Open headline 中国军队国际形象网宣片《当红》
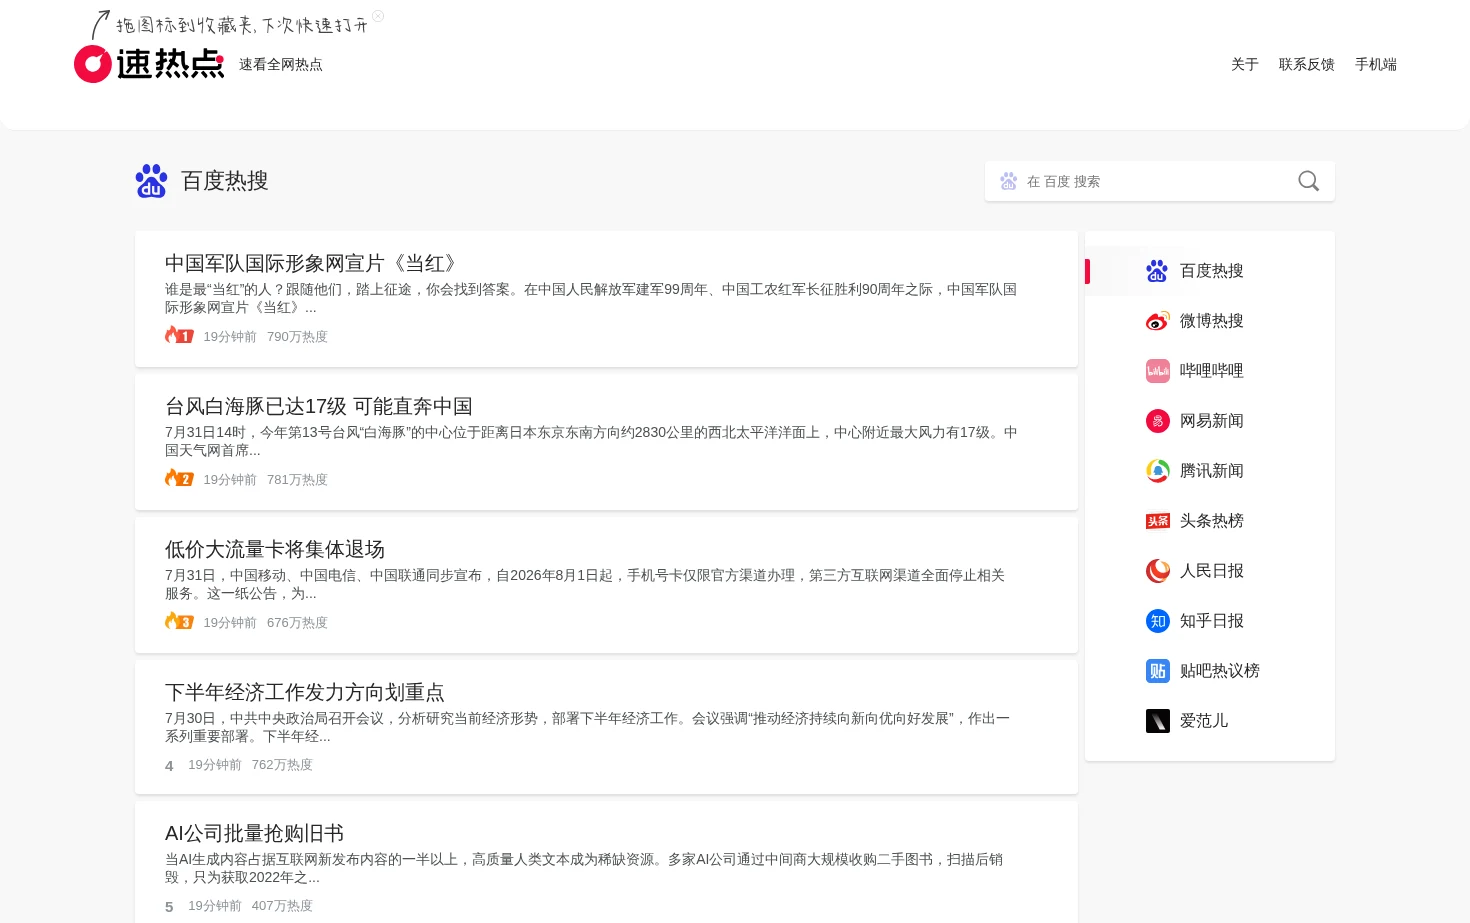Screen dimensions: 1470x923 (314, 263)
